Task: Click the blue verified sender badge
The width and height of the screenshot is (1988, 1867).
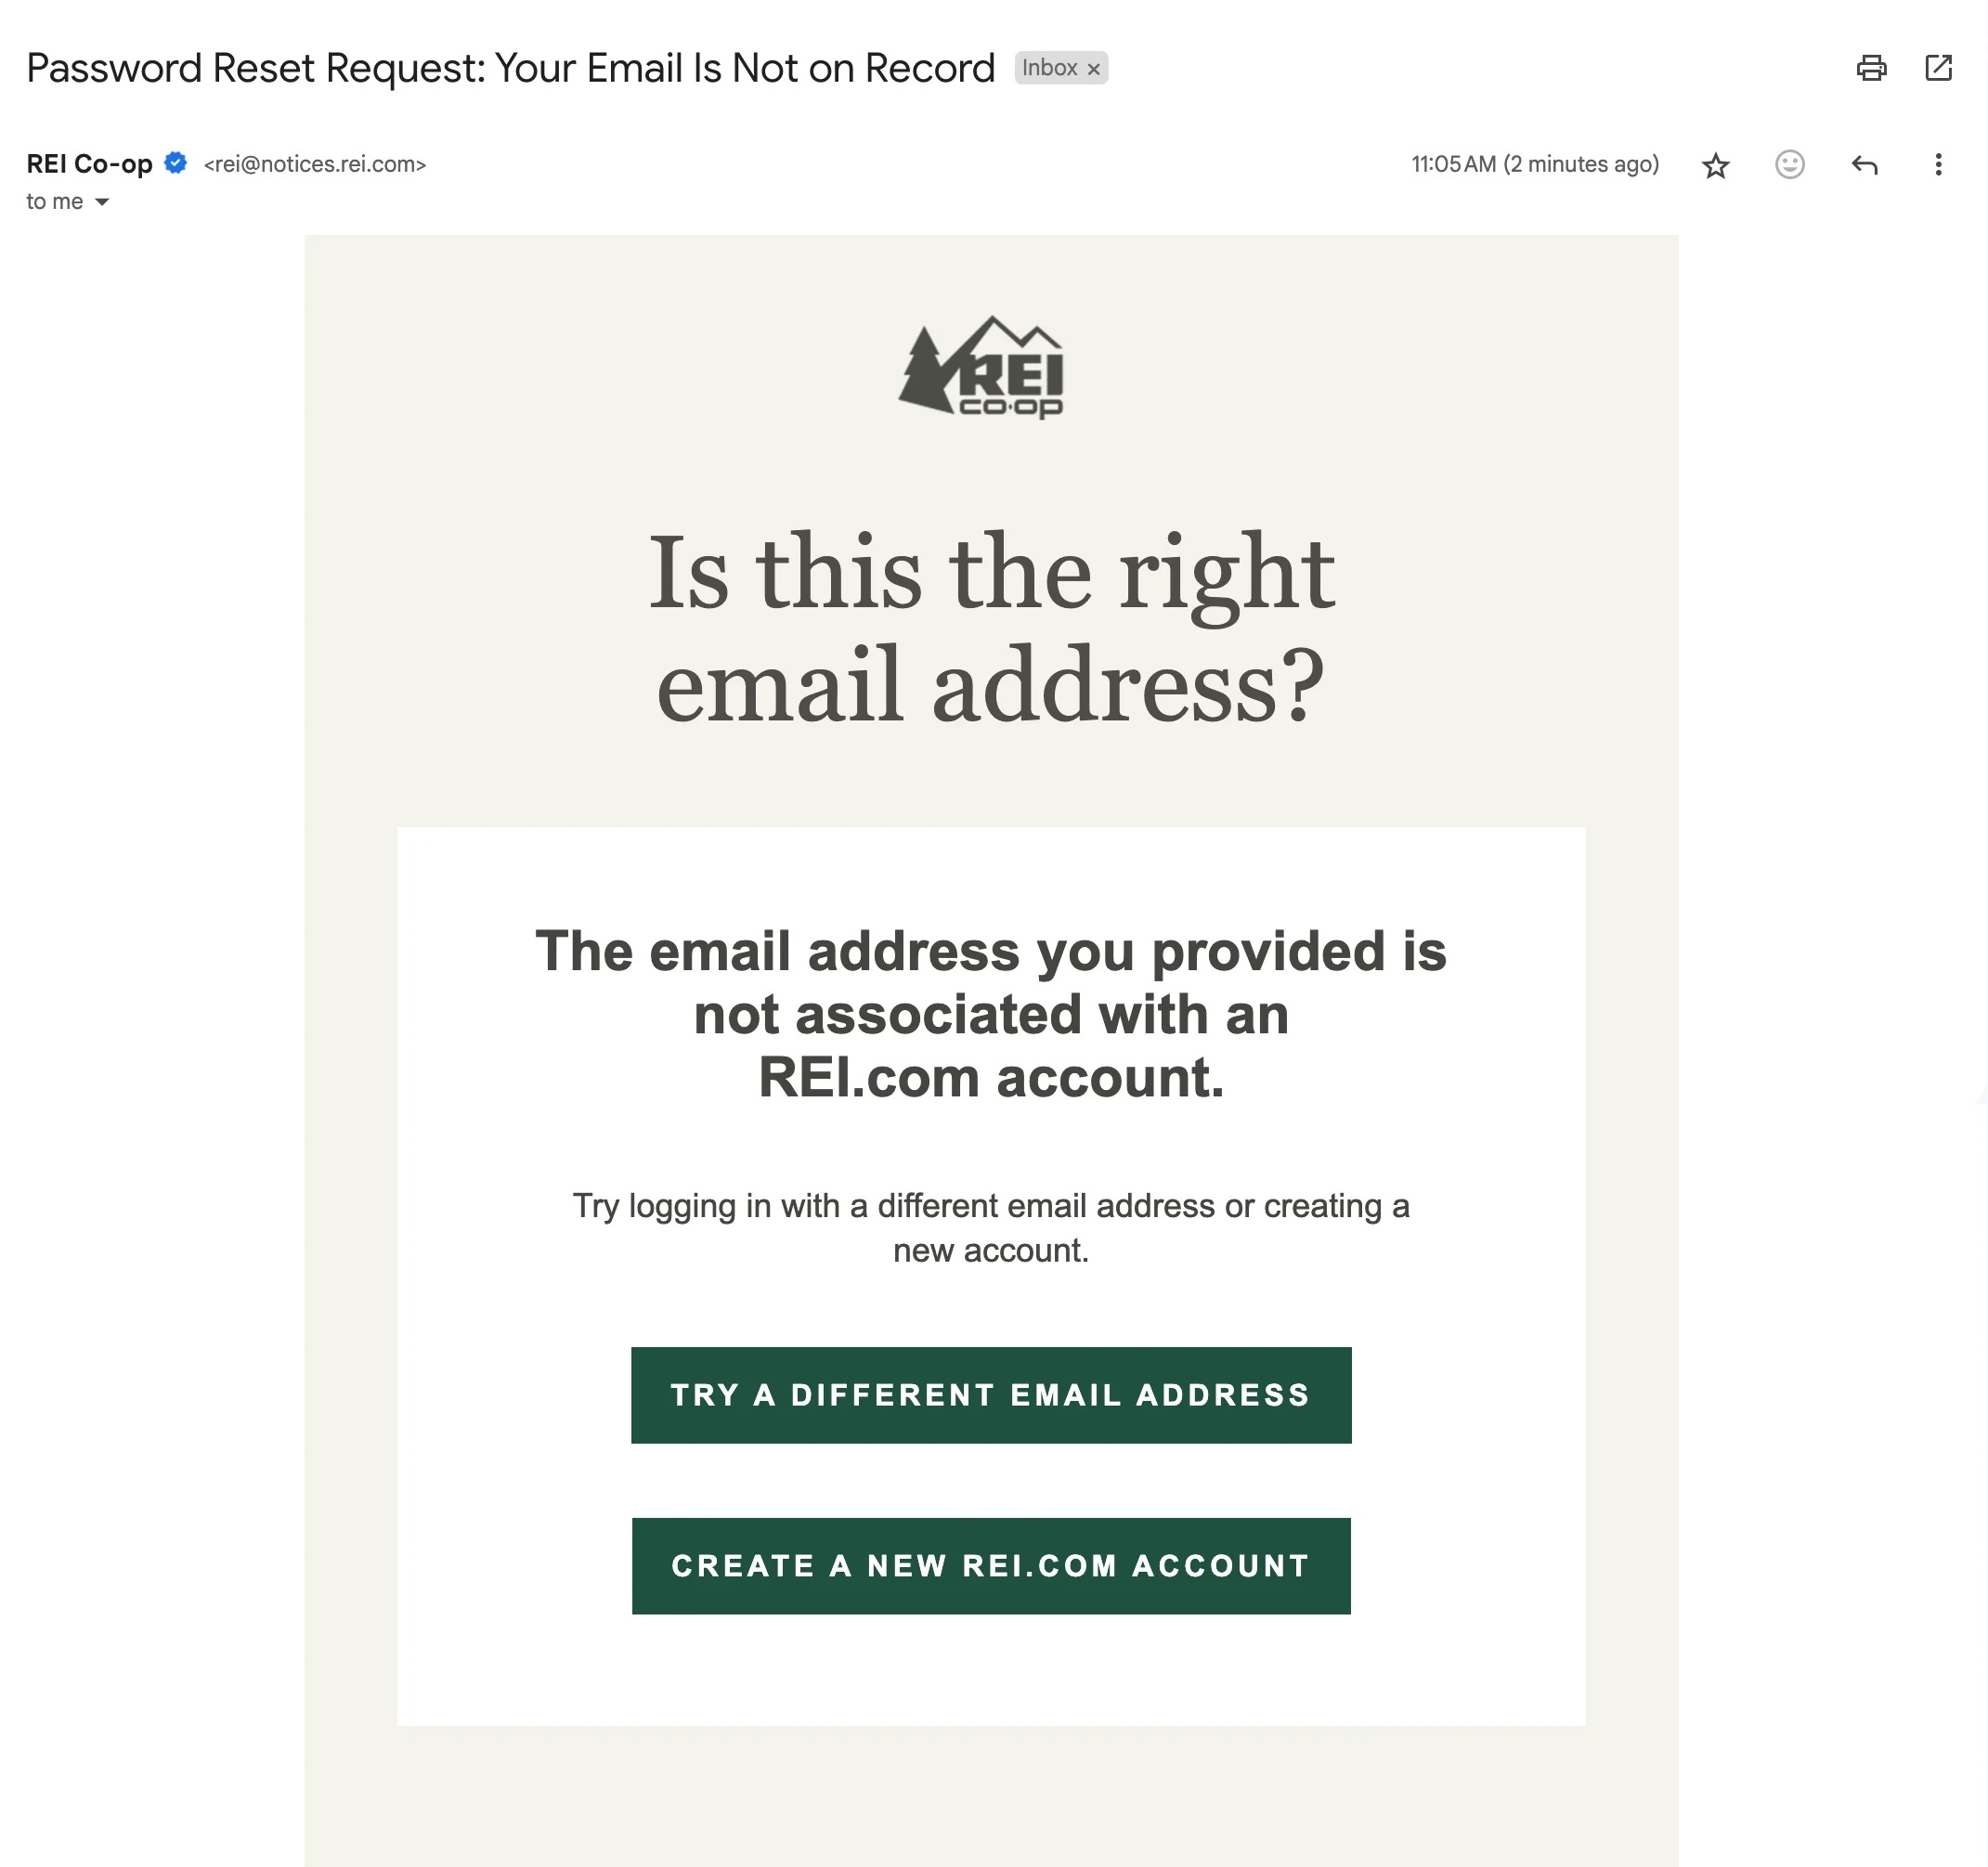Action: [176, 163]
